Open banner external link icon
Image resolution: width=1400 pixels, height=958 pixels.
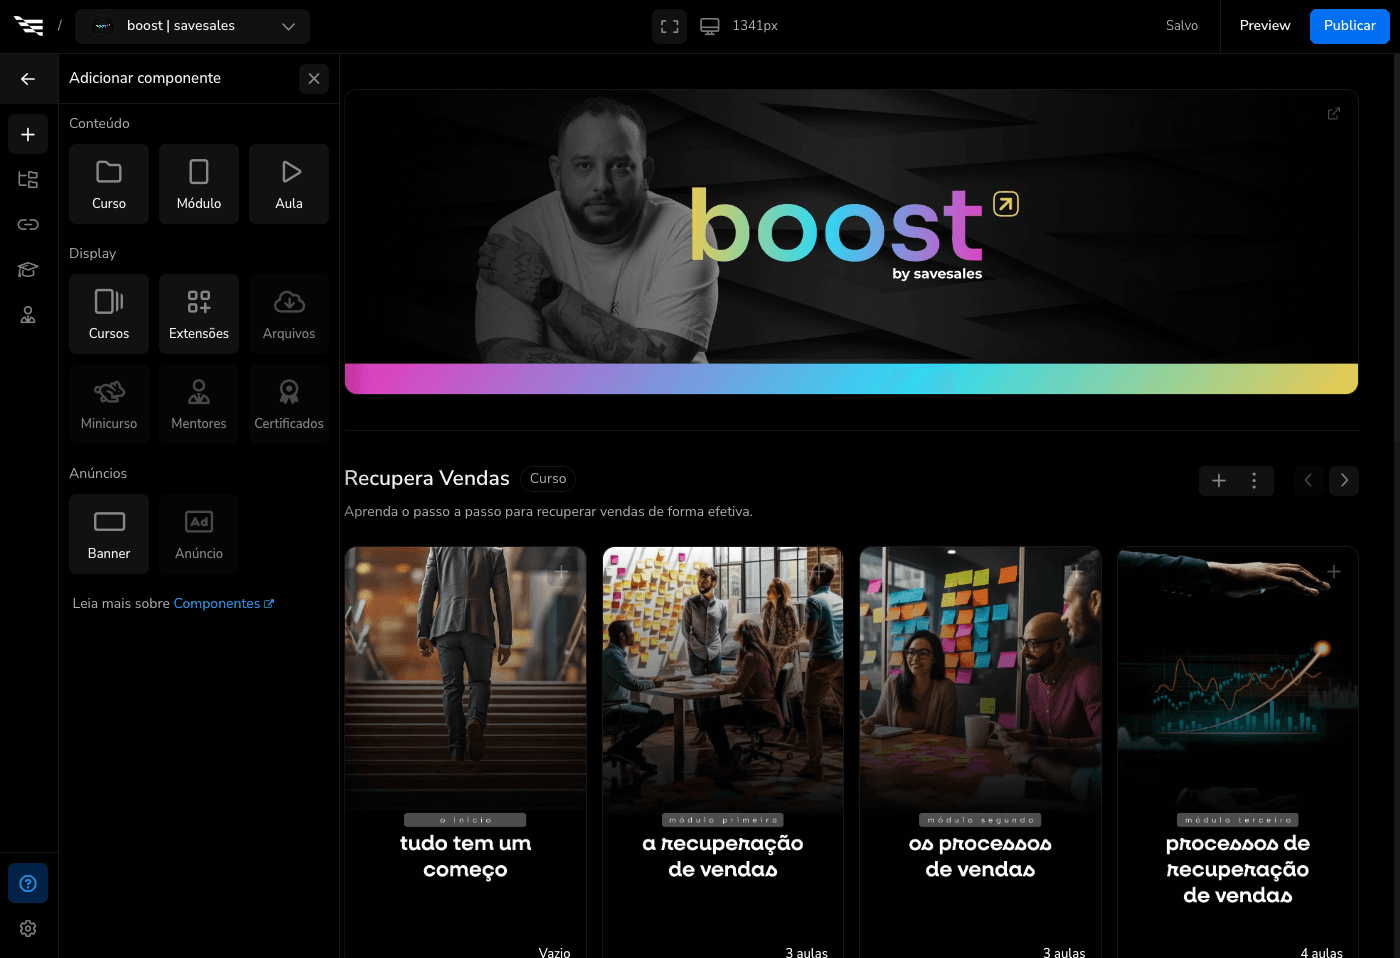click(x=1333, y=114)
